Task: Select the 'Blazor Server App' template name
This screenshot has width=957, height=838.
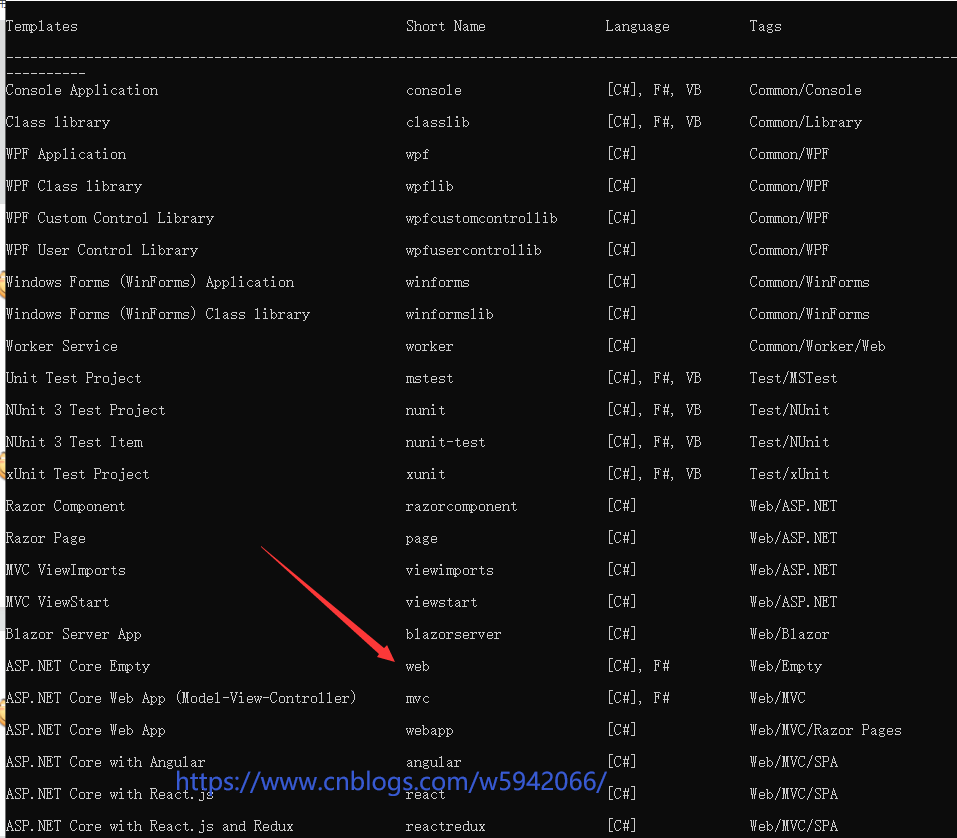Action: click(74, 634)
